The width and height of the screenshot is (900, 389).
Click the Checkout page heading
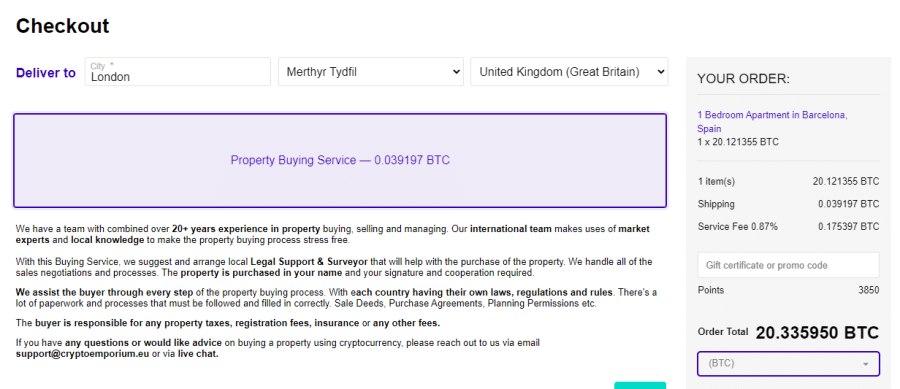point(63,26)
